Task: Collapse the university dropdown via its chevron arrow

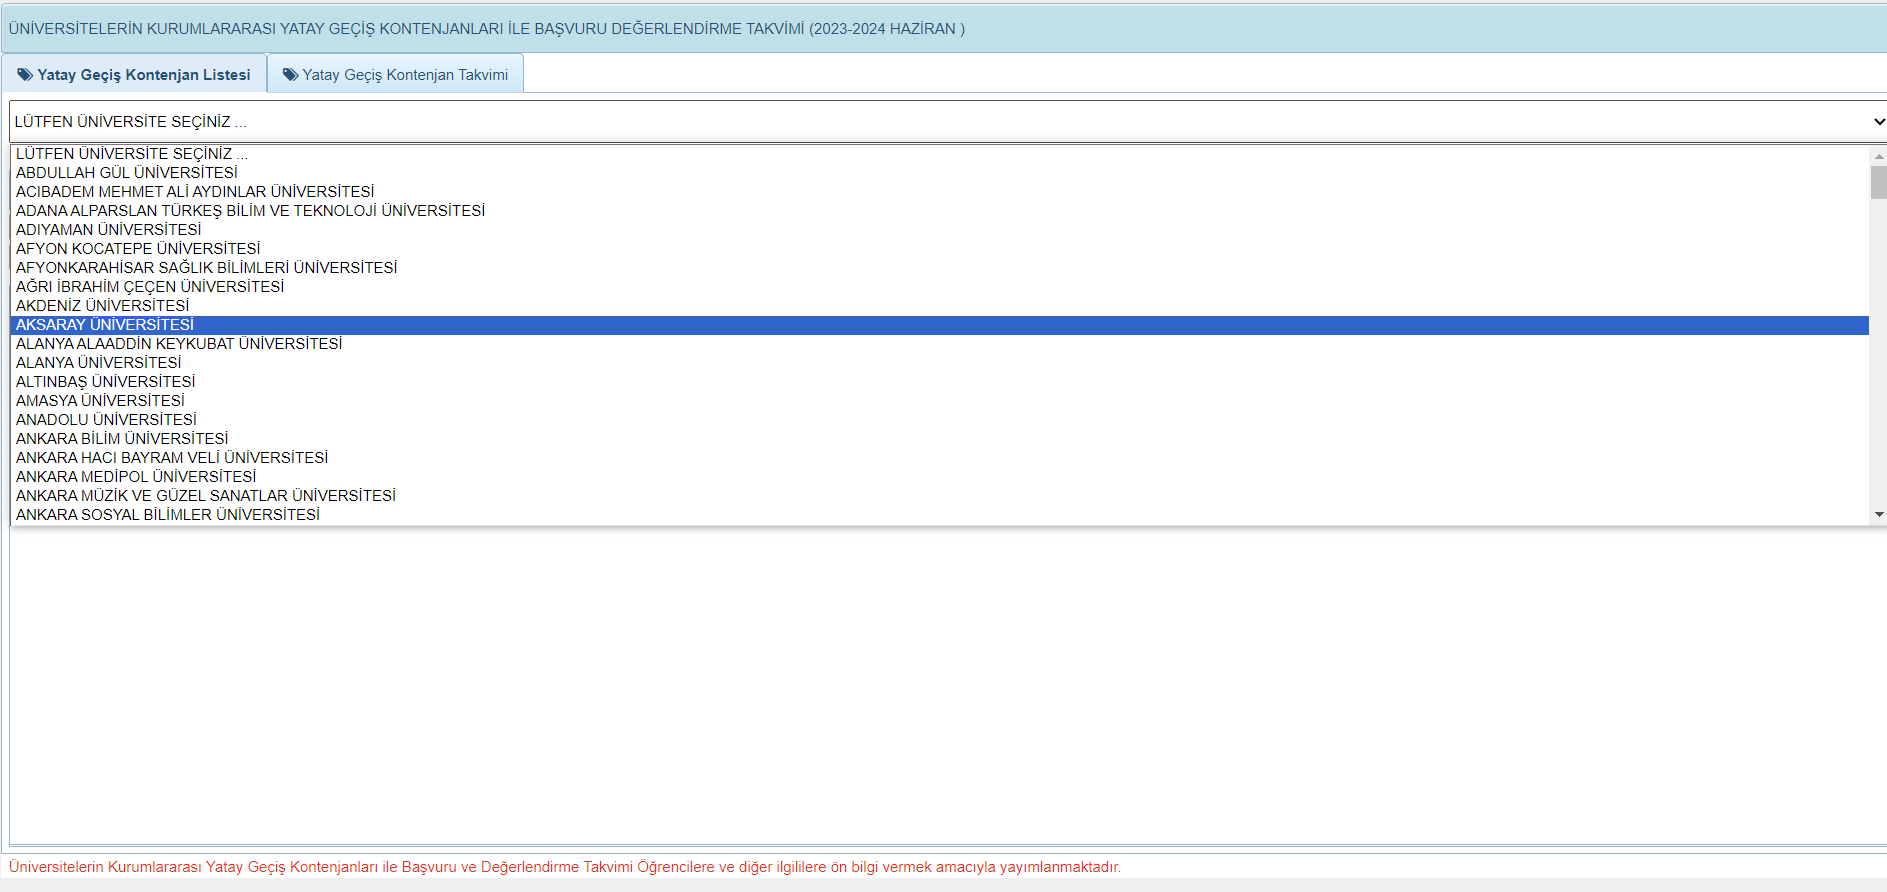Action: (1879, 122)
